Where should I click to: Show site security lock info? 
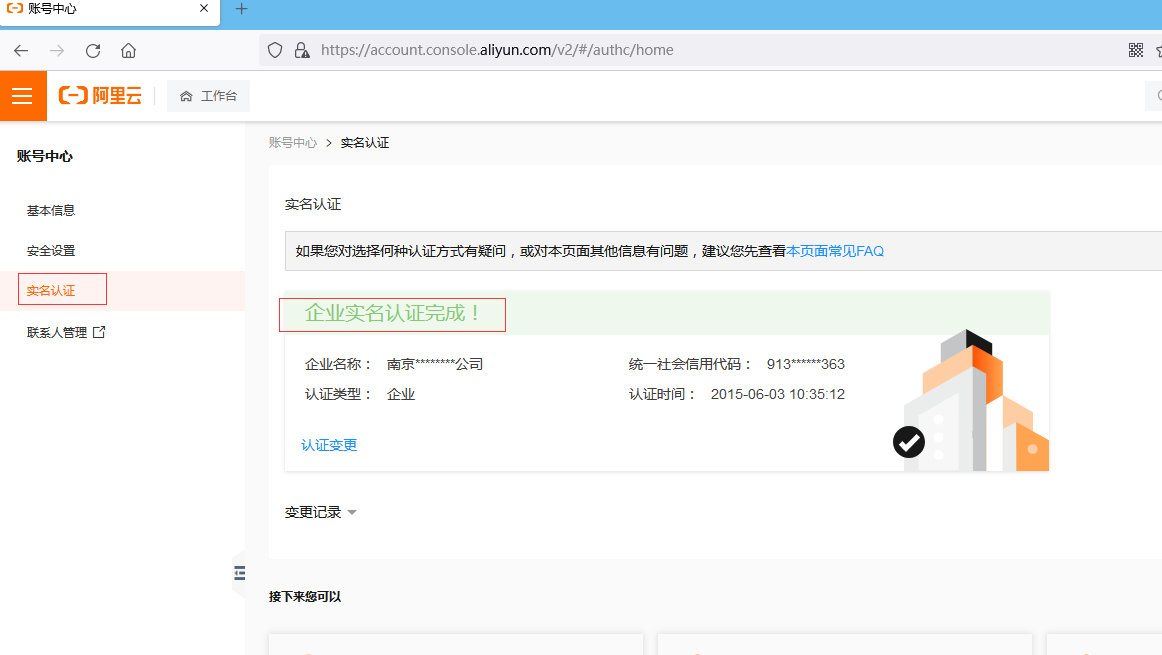[301, 50]
